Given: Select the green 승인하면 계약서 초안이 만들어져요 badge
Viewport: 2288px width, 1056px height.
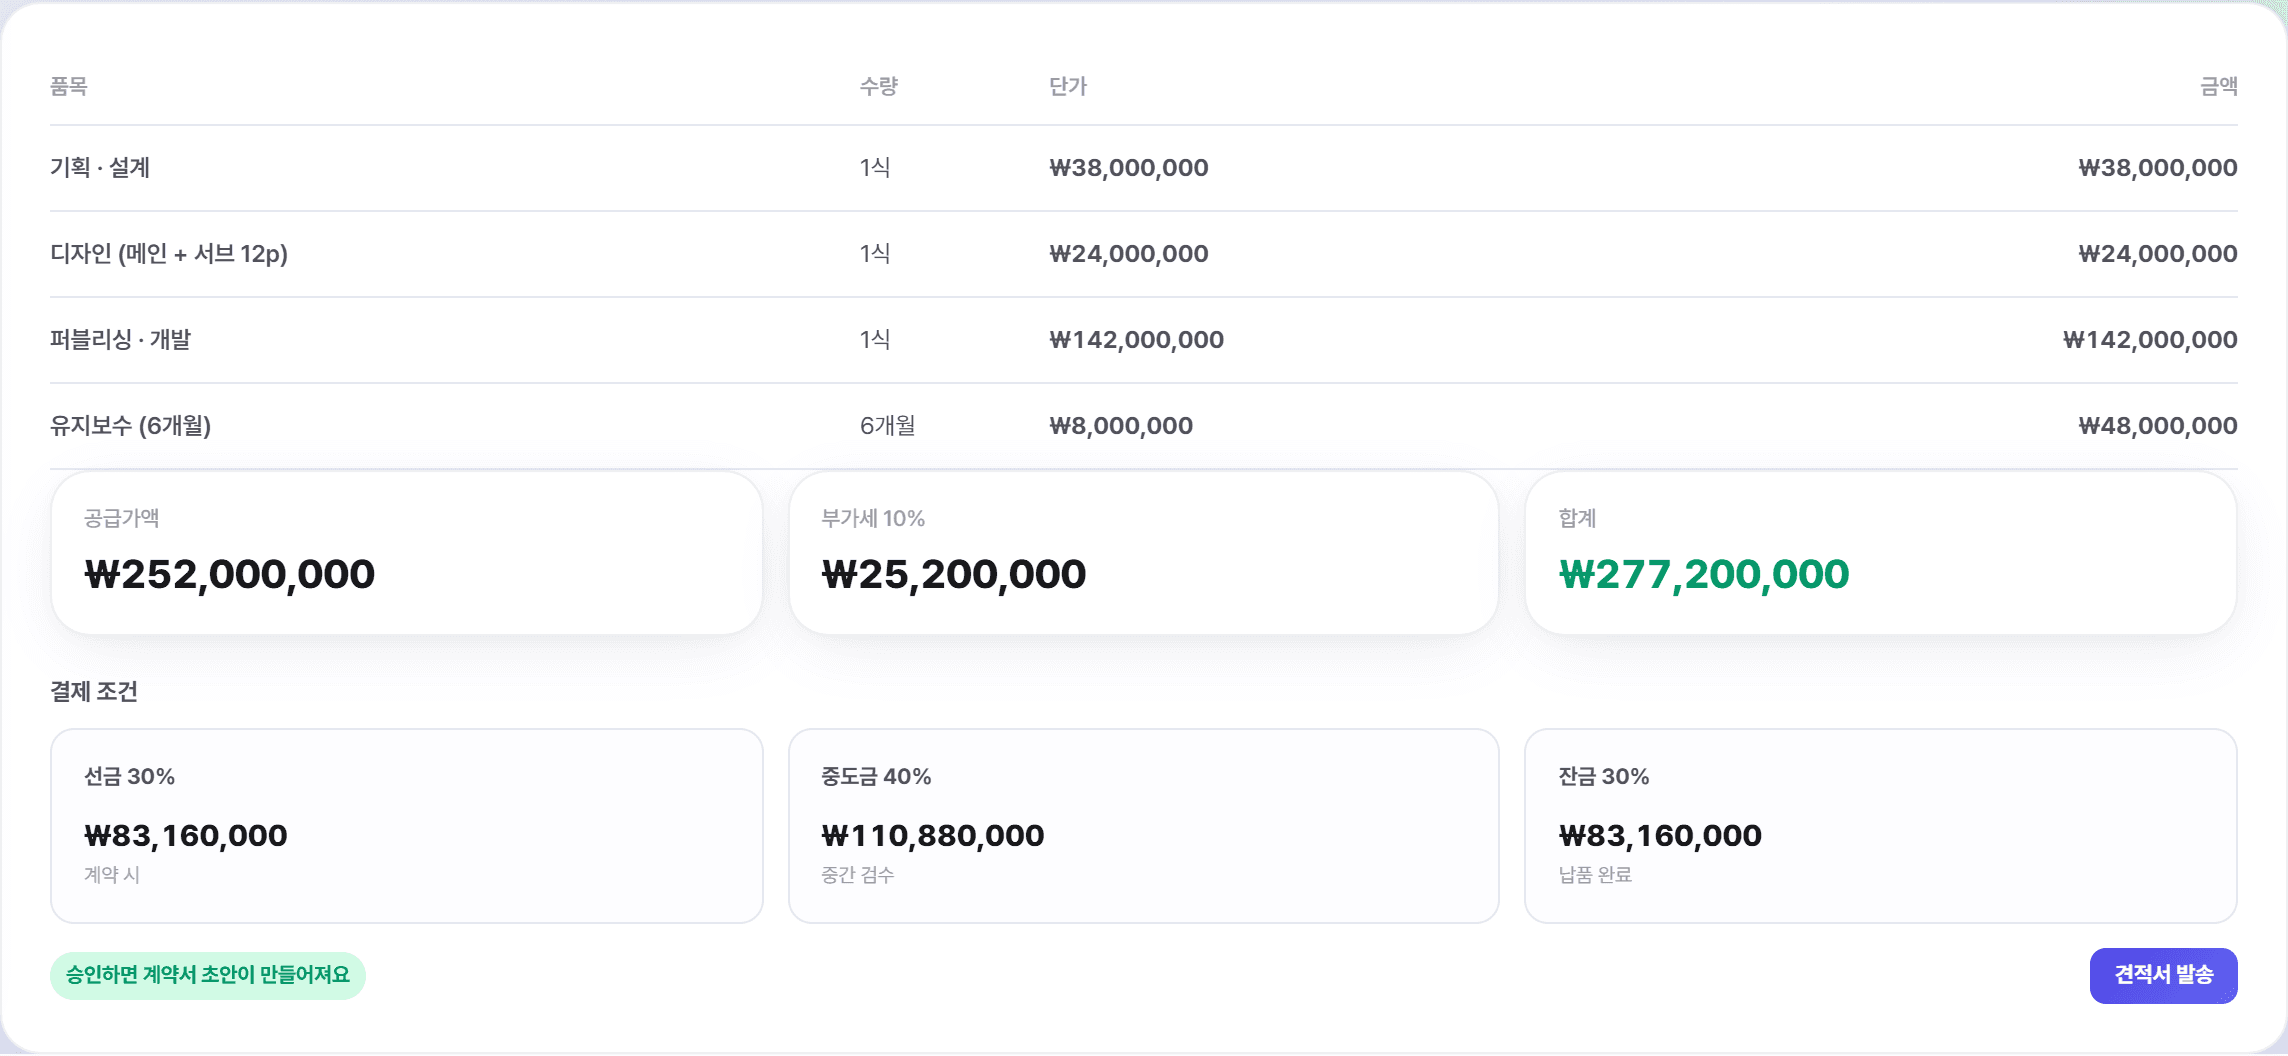Looking at the screenshot, I should point(208,975).
